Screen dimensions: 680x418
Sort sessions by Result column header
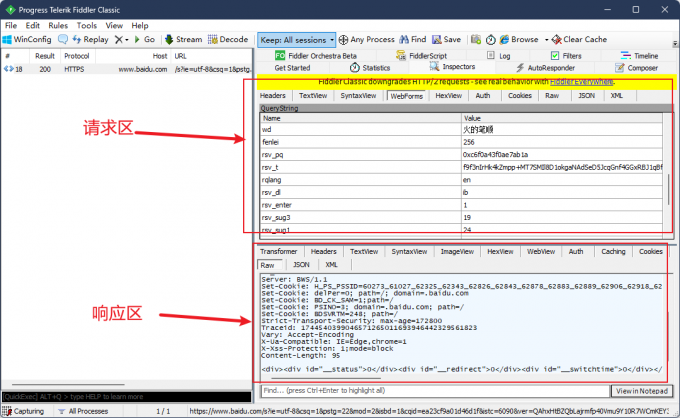click(45, 56)
